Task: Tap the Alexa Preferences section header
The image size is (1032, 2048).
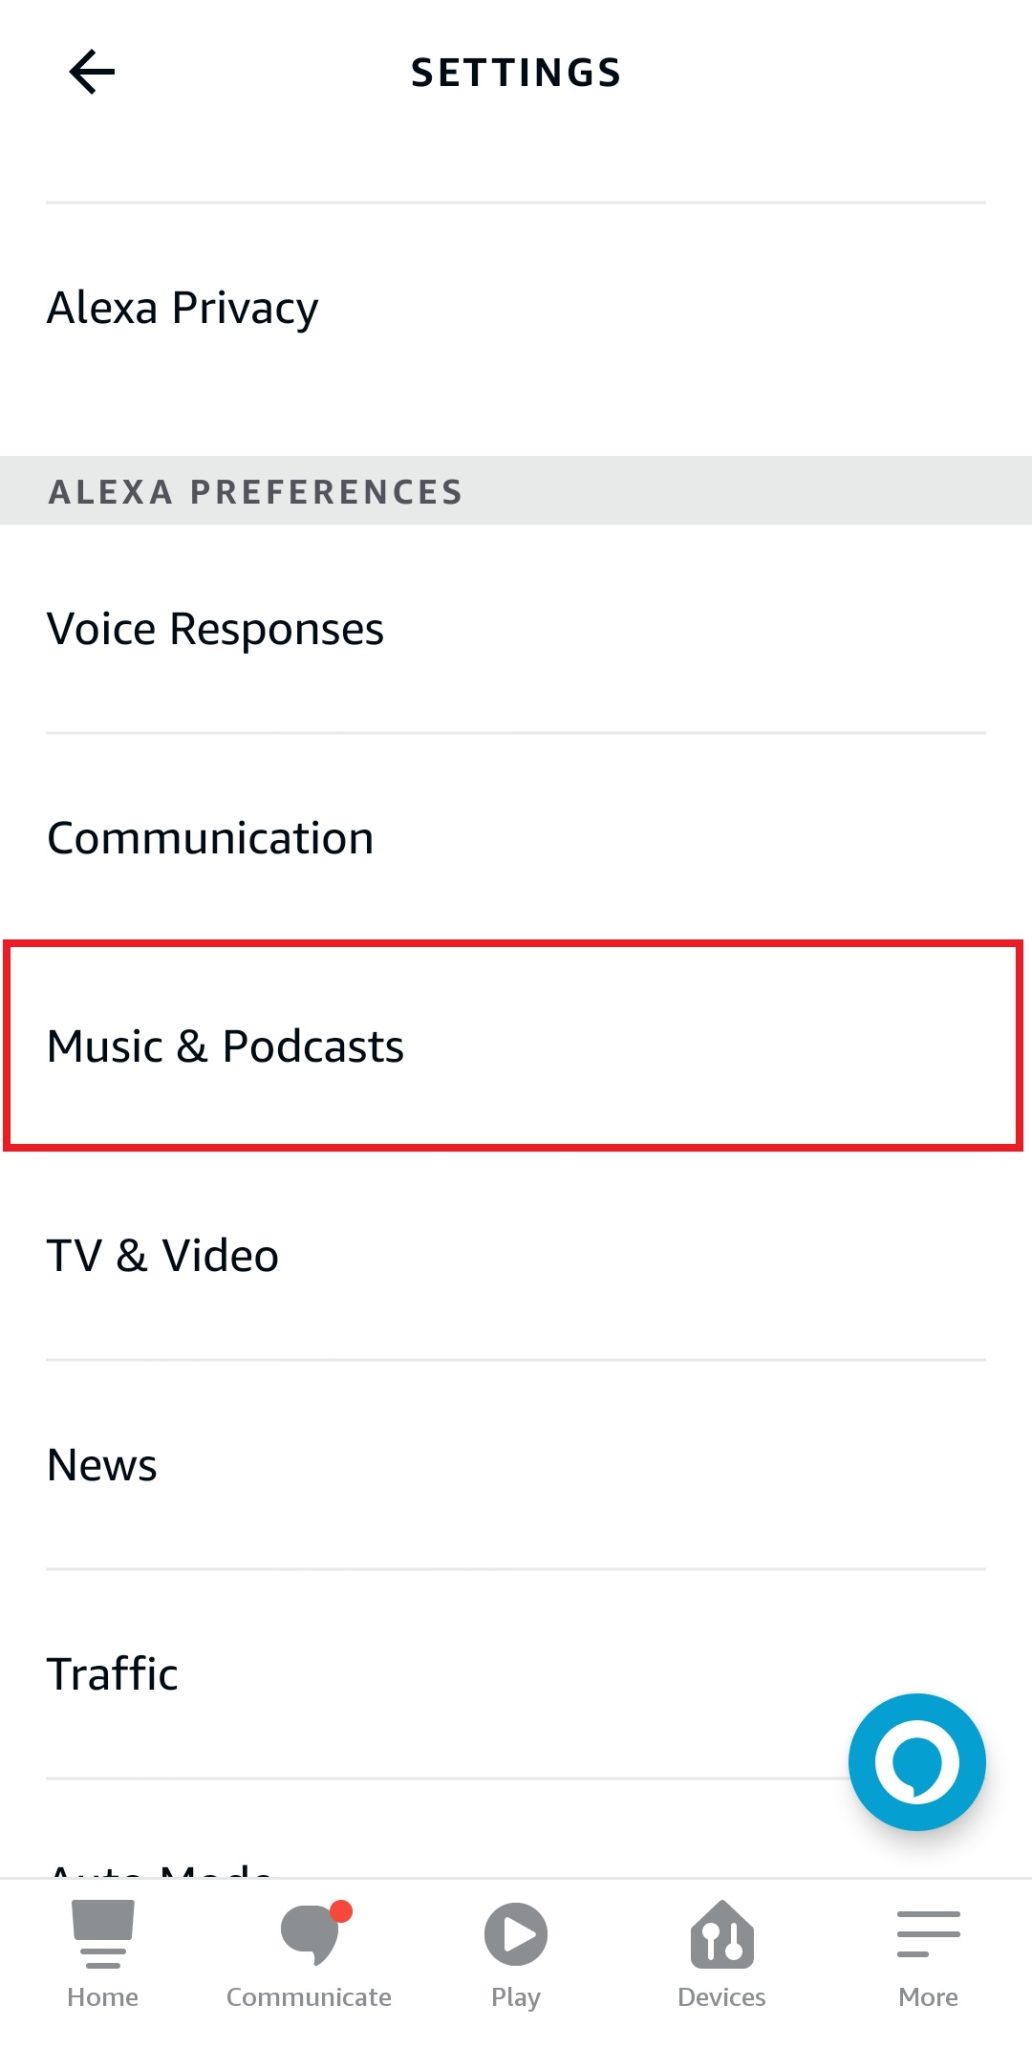Action: (x=255, y=491)
